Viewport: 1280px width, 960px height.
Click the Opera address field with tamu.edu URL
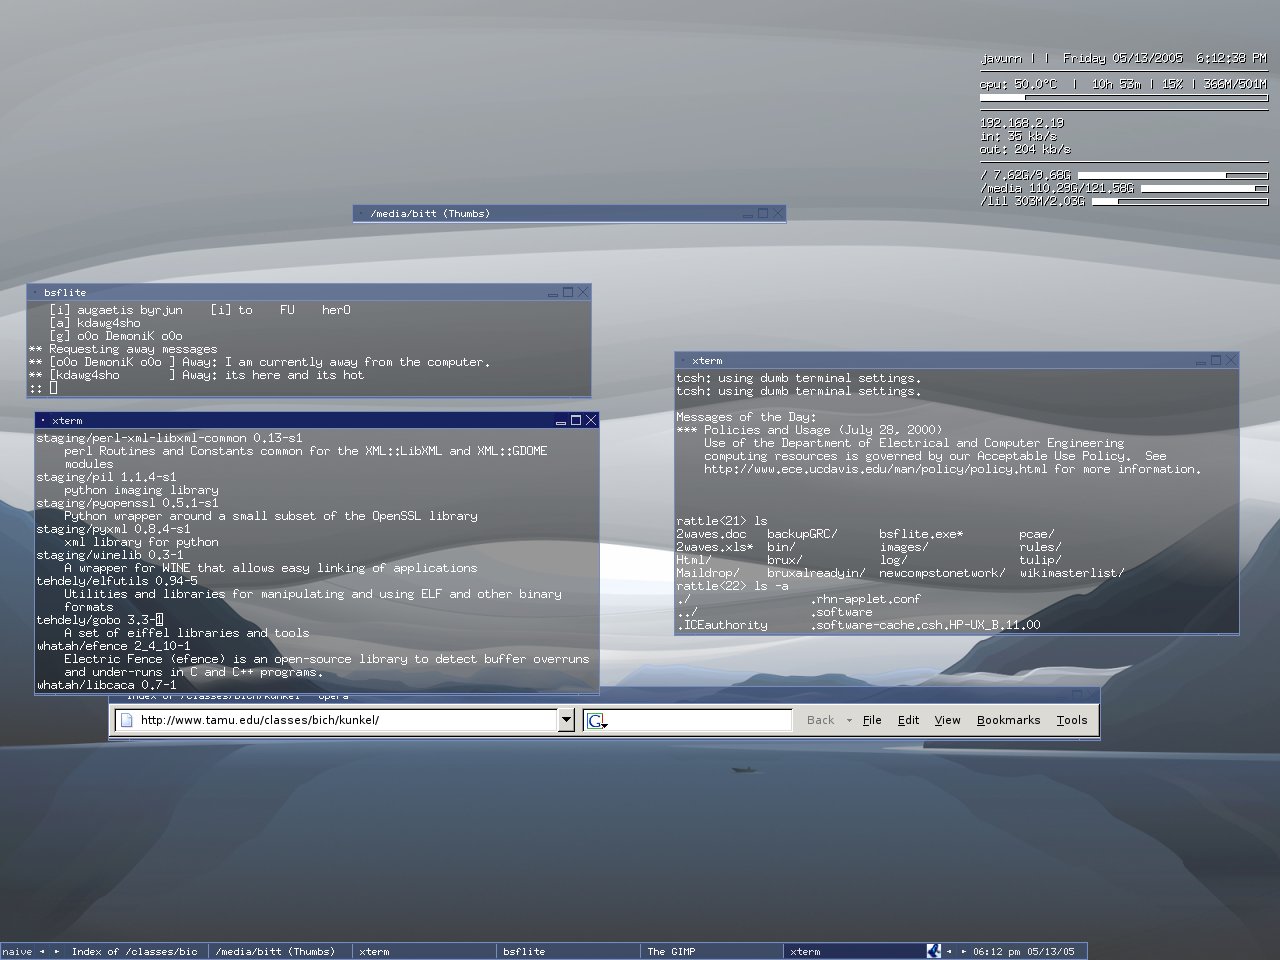[336, 720]
